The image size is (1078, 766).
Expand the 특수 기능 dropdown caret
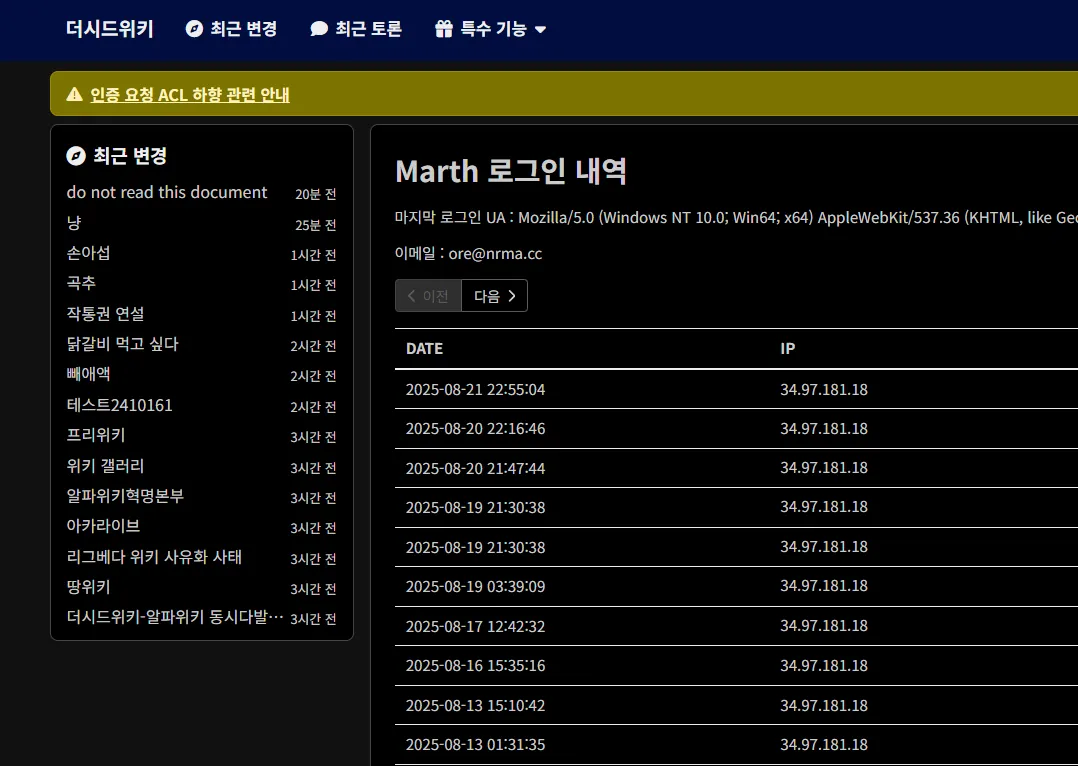(x=540, y=30)
